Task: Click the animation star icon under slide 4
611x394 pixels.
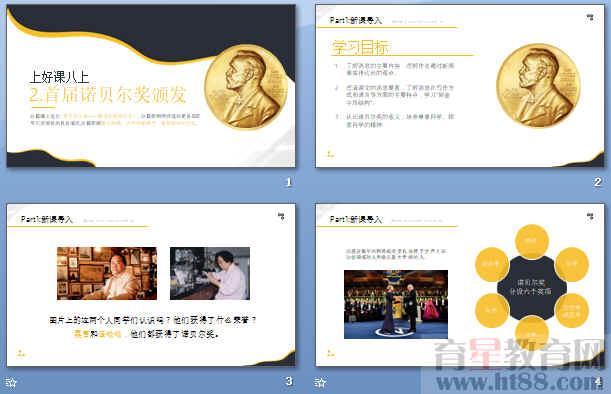Action: (320, 382)
